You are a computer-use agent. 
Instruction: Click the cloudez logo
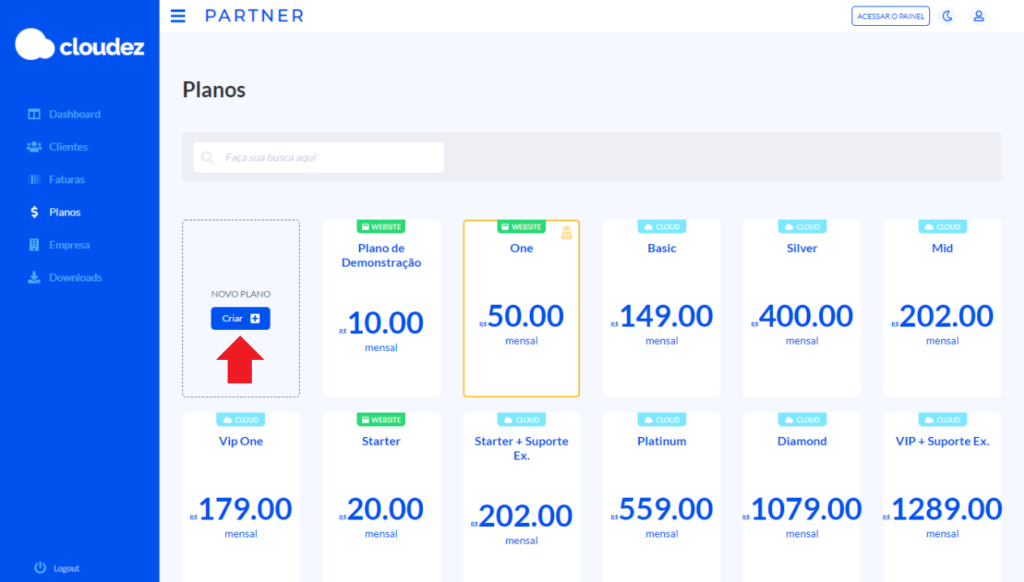(x=80, y=45)
